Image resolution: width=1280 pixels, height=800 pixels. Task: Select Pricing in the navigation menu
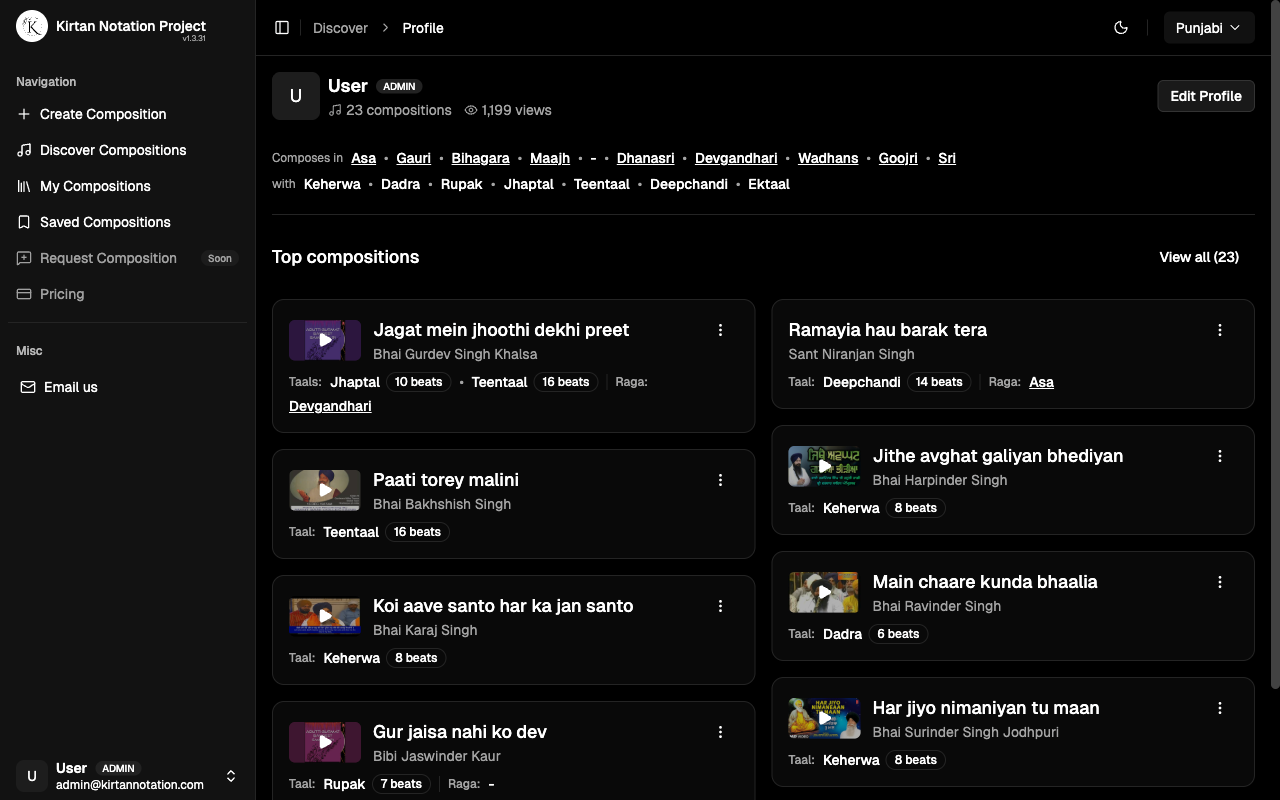pyautogui.click(x=62, y=294)
